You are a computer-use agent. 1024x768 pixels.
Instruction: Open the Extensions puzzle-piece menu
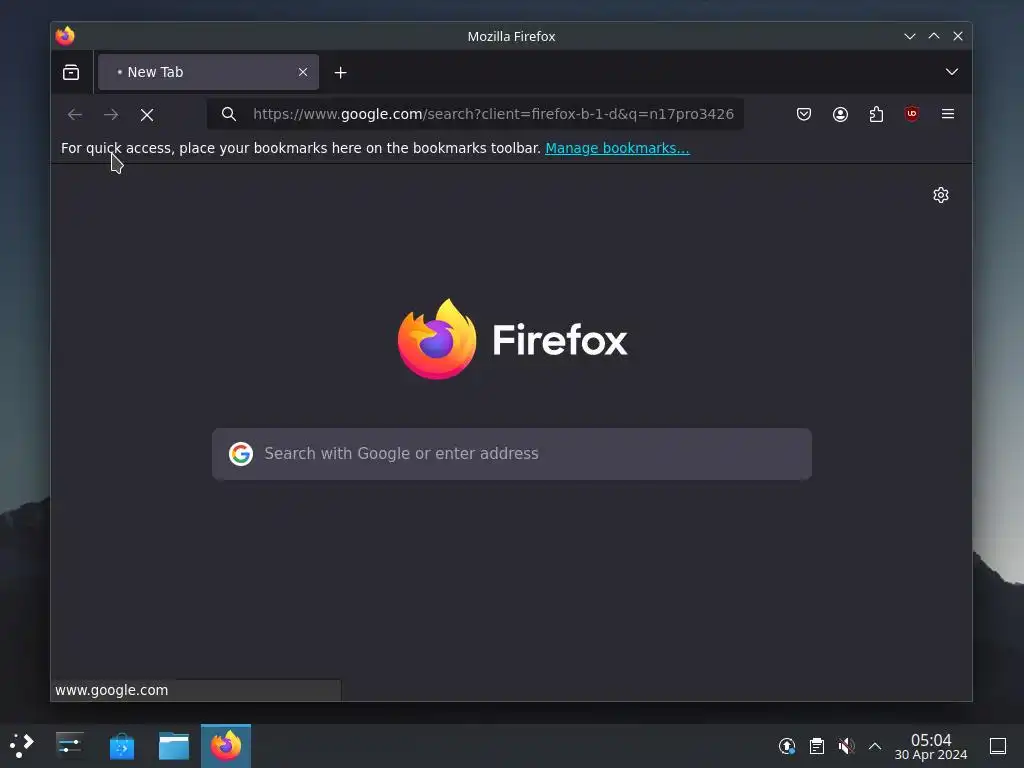pos(876,114)
